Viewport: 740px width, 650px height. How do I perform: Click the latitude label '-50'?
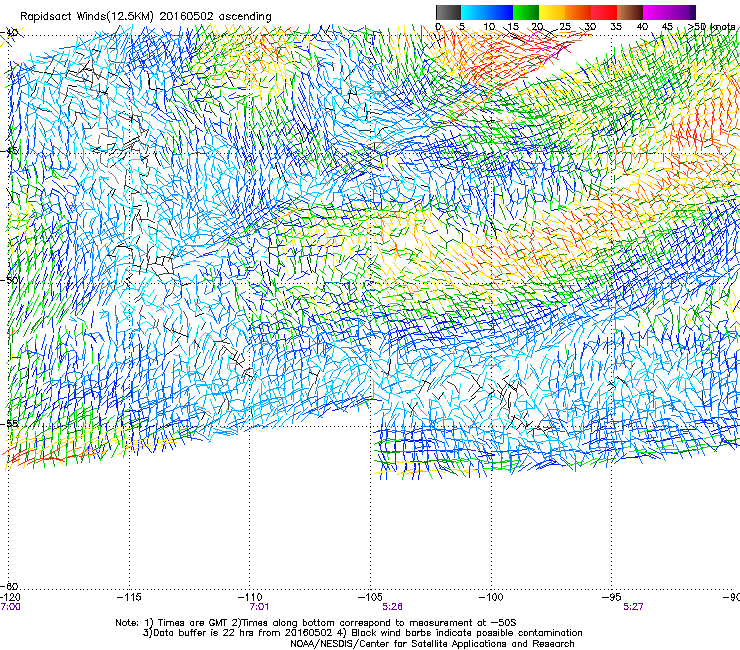click(10, 280)
